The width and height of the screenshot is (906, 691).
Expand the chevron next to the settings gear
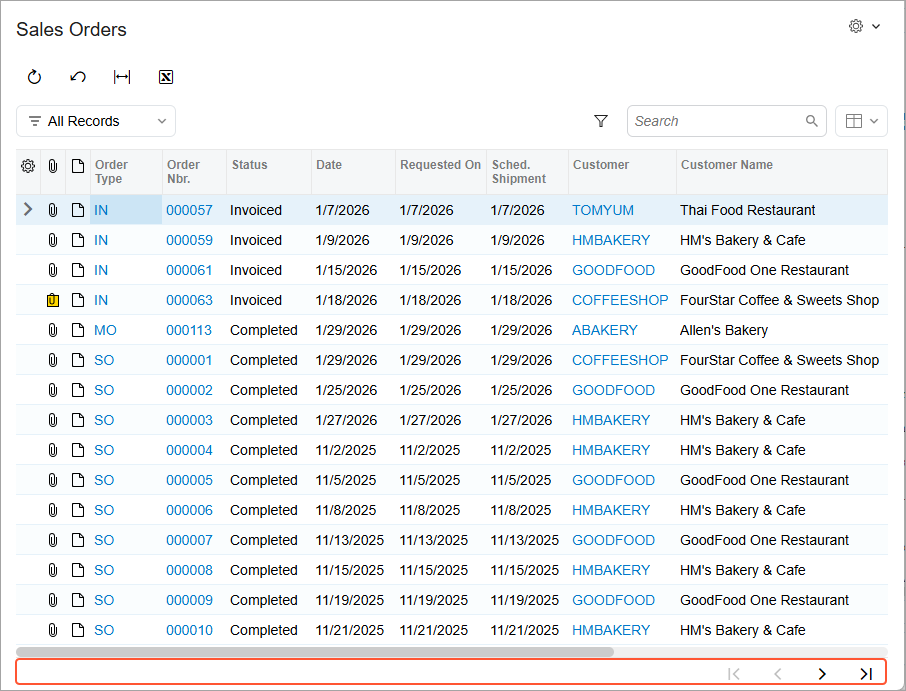876,26
